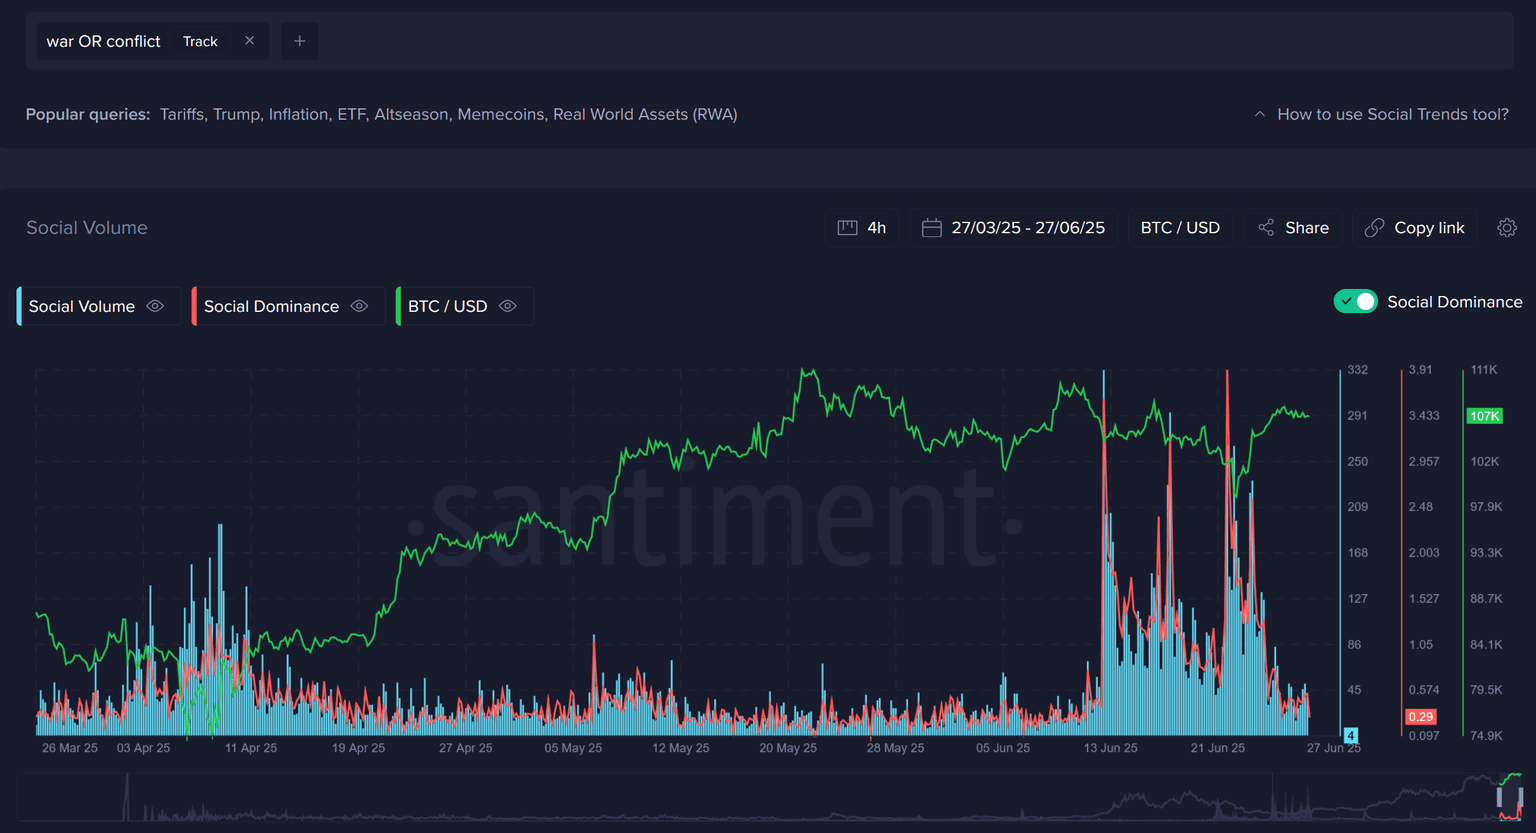This screenshot has height=833, width=1536.
Task: Turn off the Social Dominance switch
Action: pos(1355,302)
